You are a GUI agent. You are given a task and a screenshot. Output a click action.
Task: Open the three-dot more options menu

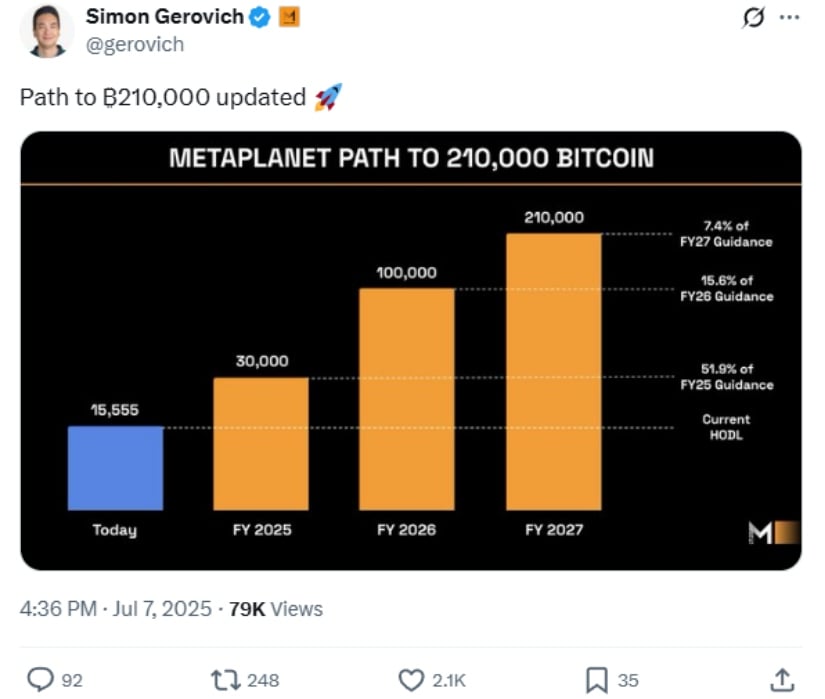tap(789, 17)
